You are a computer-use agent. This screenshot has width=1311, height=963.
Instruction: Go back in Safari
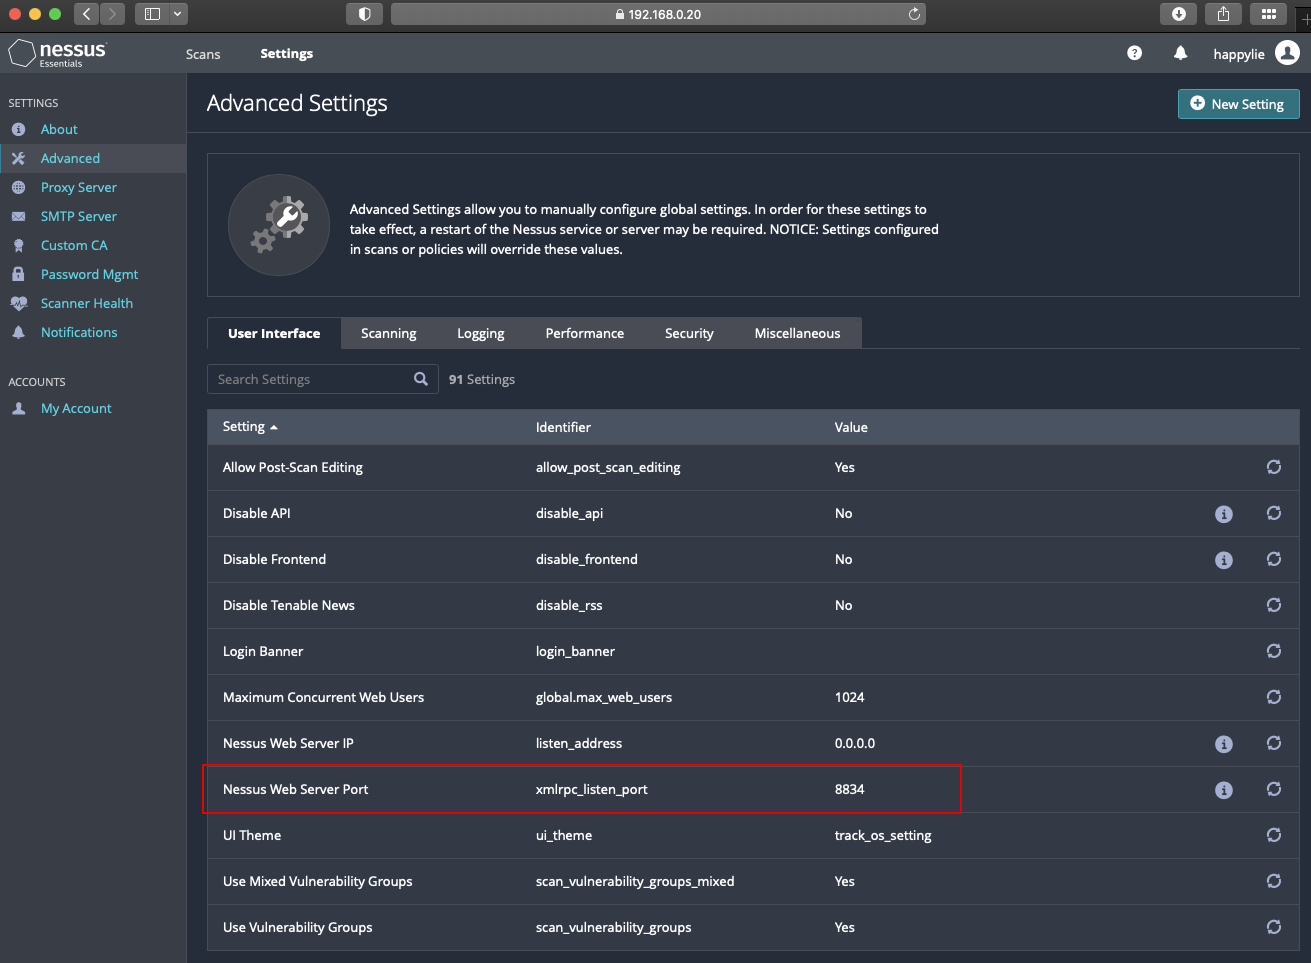click(x=87, y=14)
